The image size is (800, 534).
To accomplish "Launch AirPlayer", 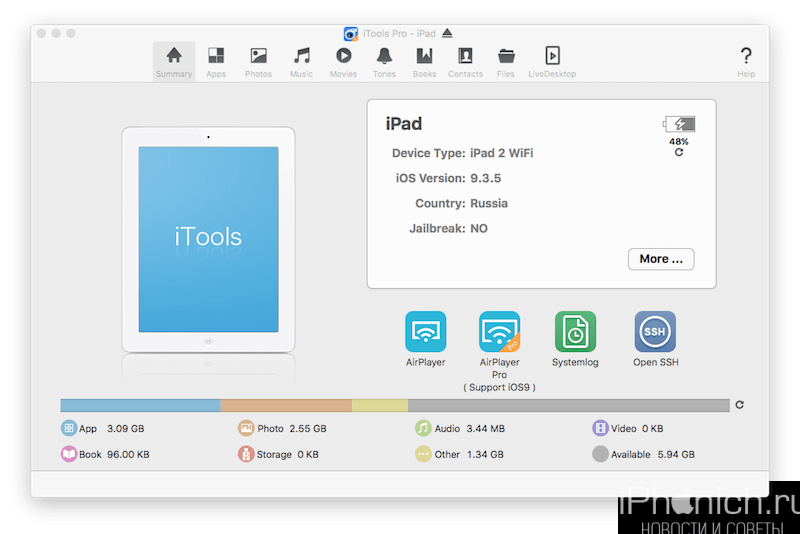I will tap(426, 332).
